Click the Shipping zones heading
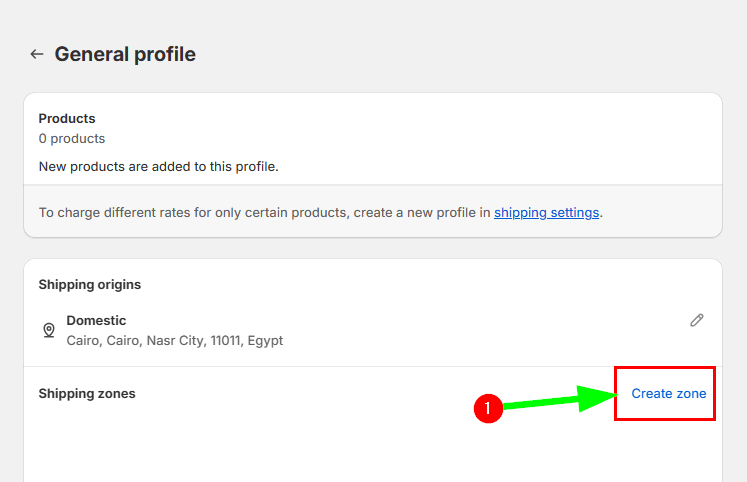 coord(87,393)
